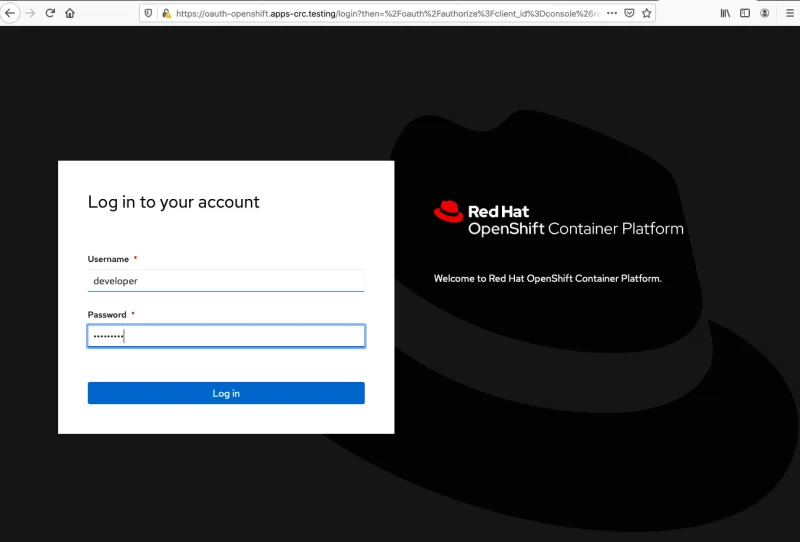Screen dimensions: 800x542
Task: Expand the page actions three-dot menu
Action: pos(612,13)
